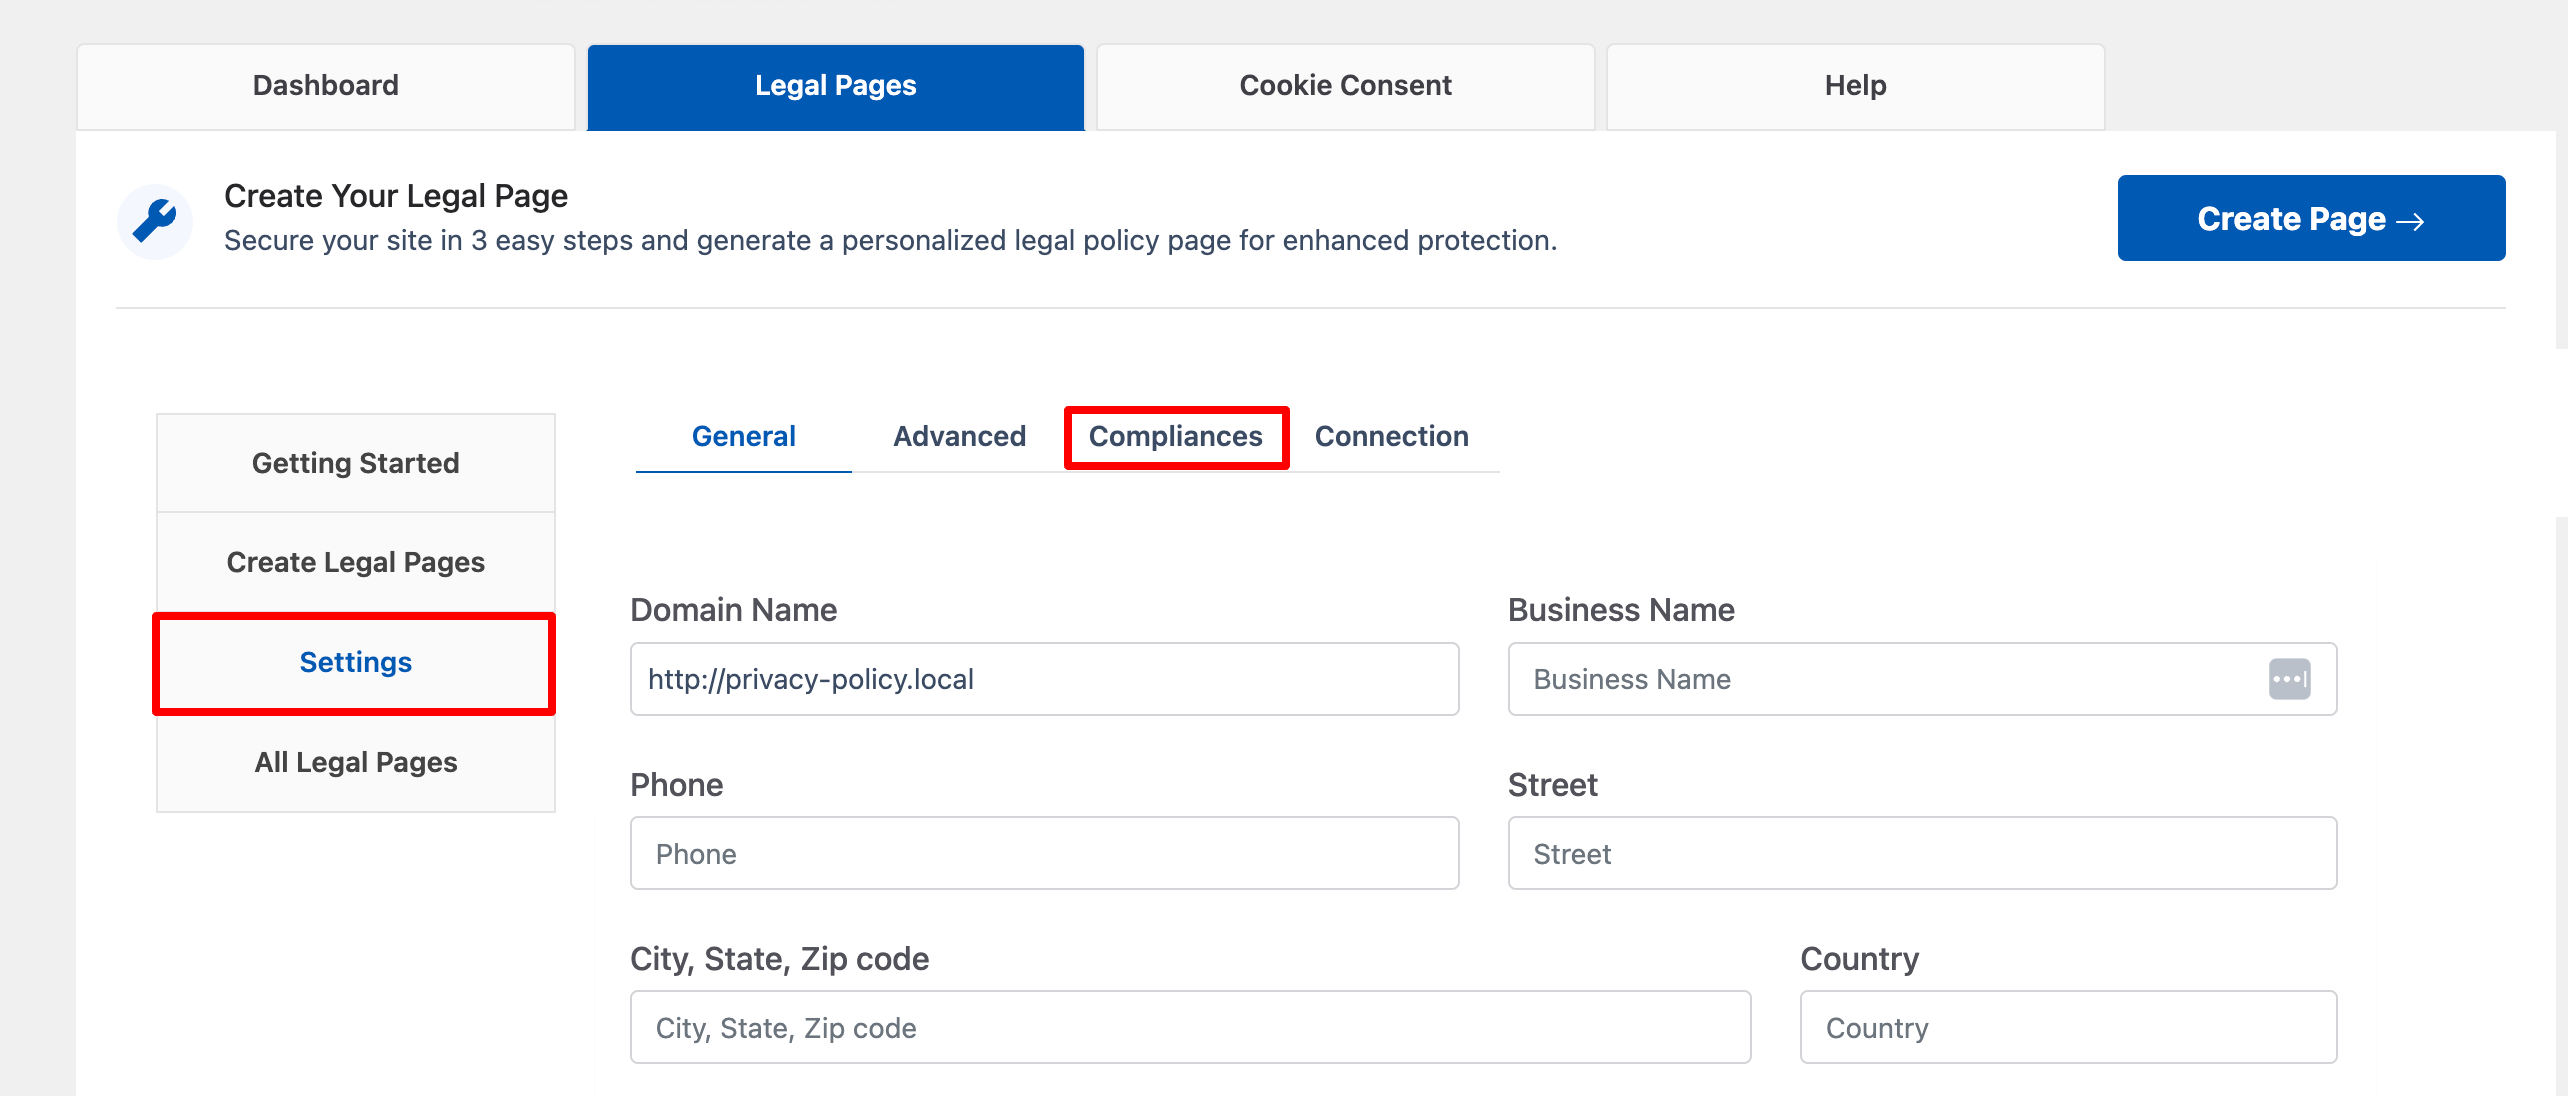The image size is (2568, 1096).
Task: Click the Phone input field
Action: coord(1043,853)
